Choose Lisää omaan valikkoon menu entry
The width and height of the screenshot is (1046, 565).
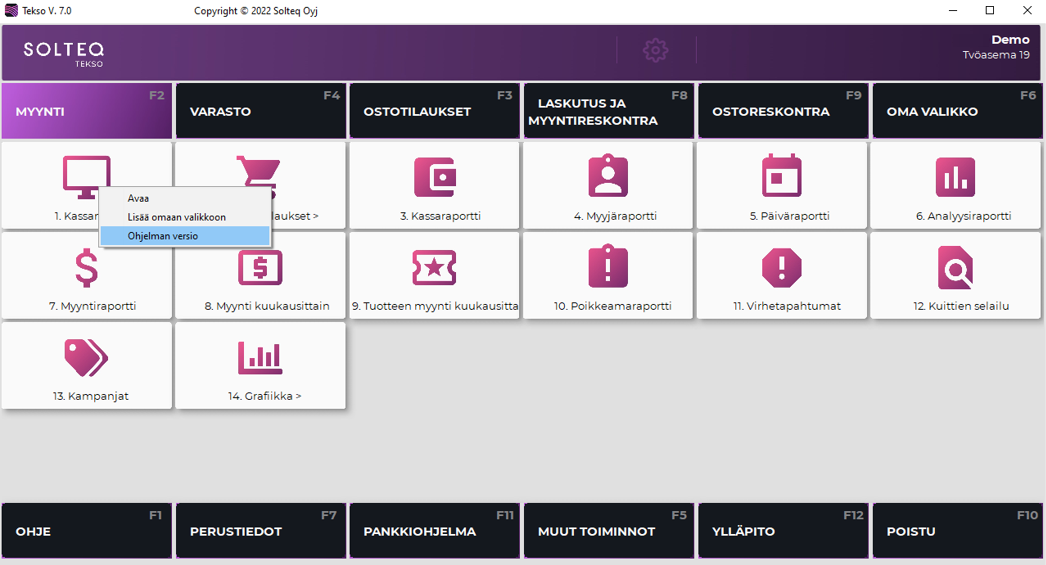176,217
